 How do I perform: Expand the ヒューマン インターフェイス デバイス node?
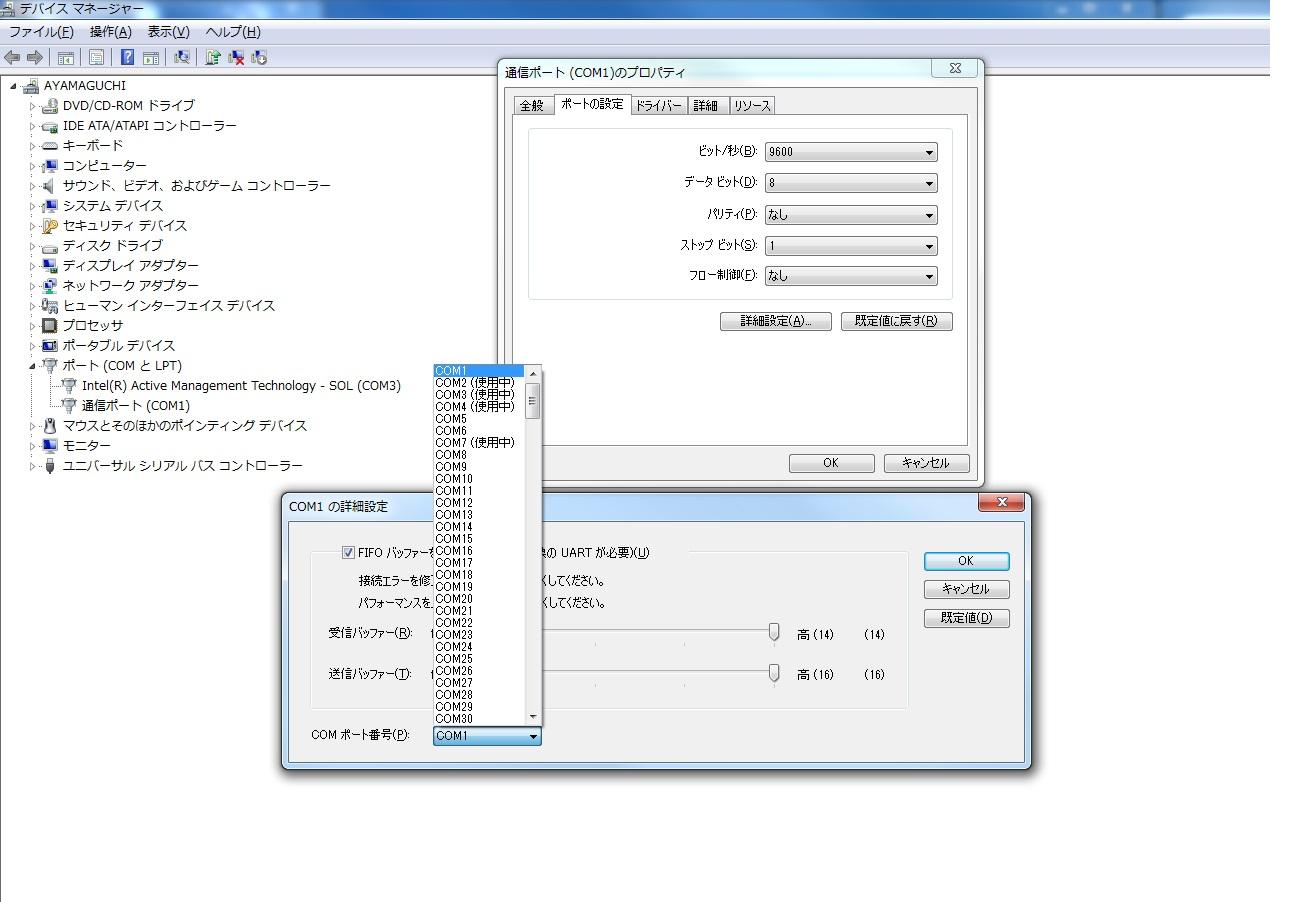tap(32, 306)
